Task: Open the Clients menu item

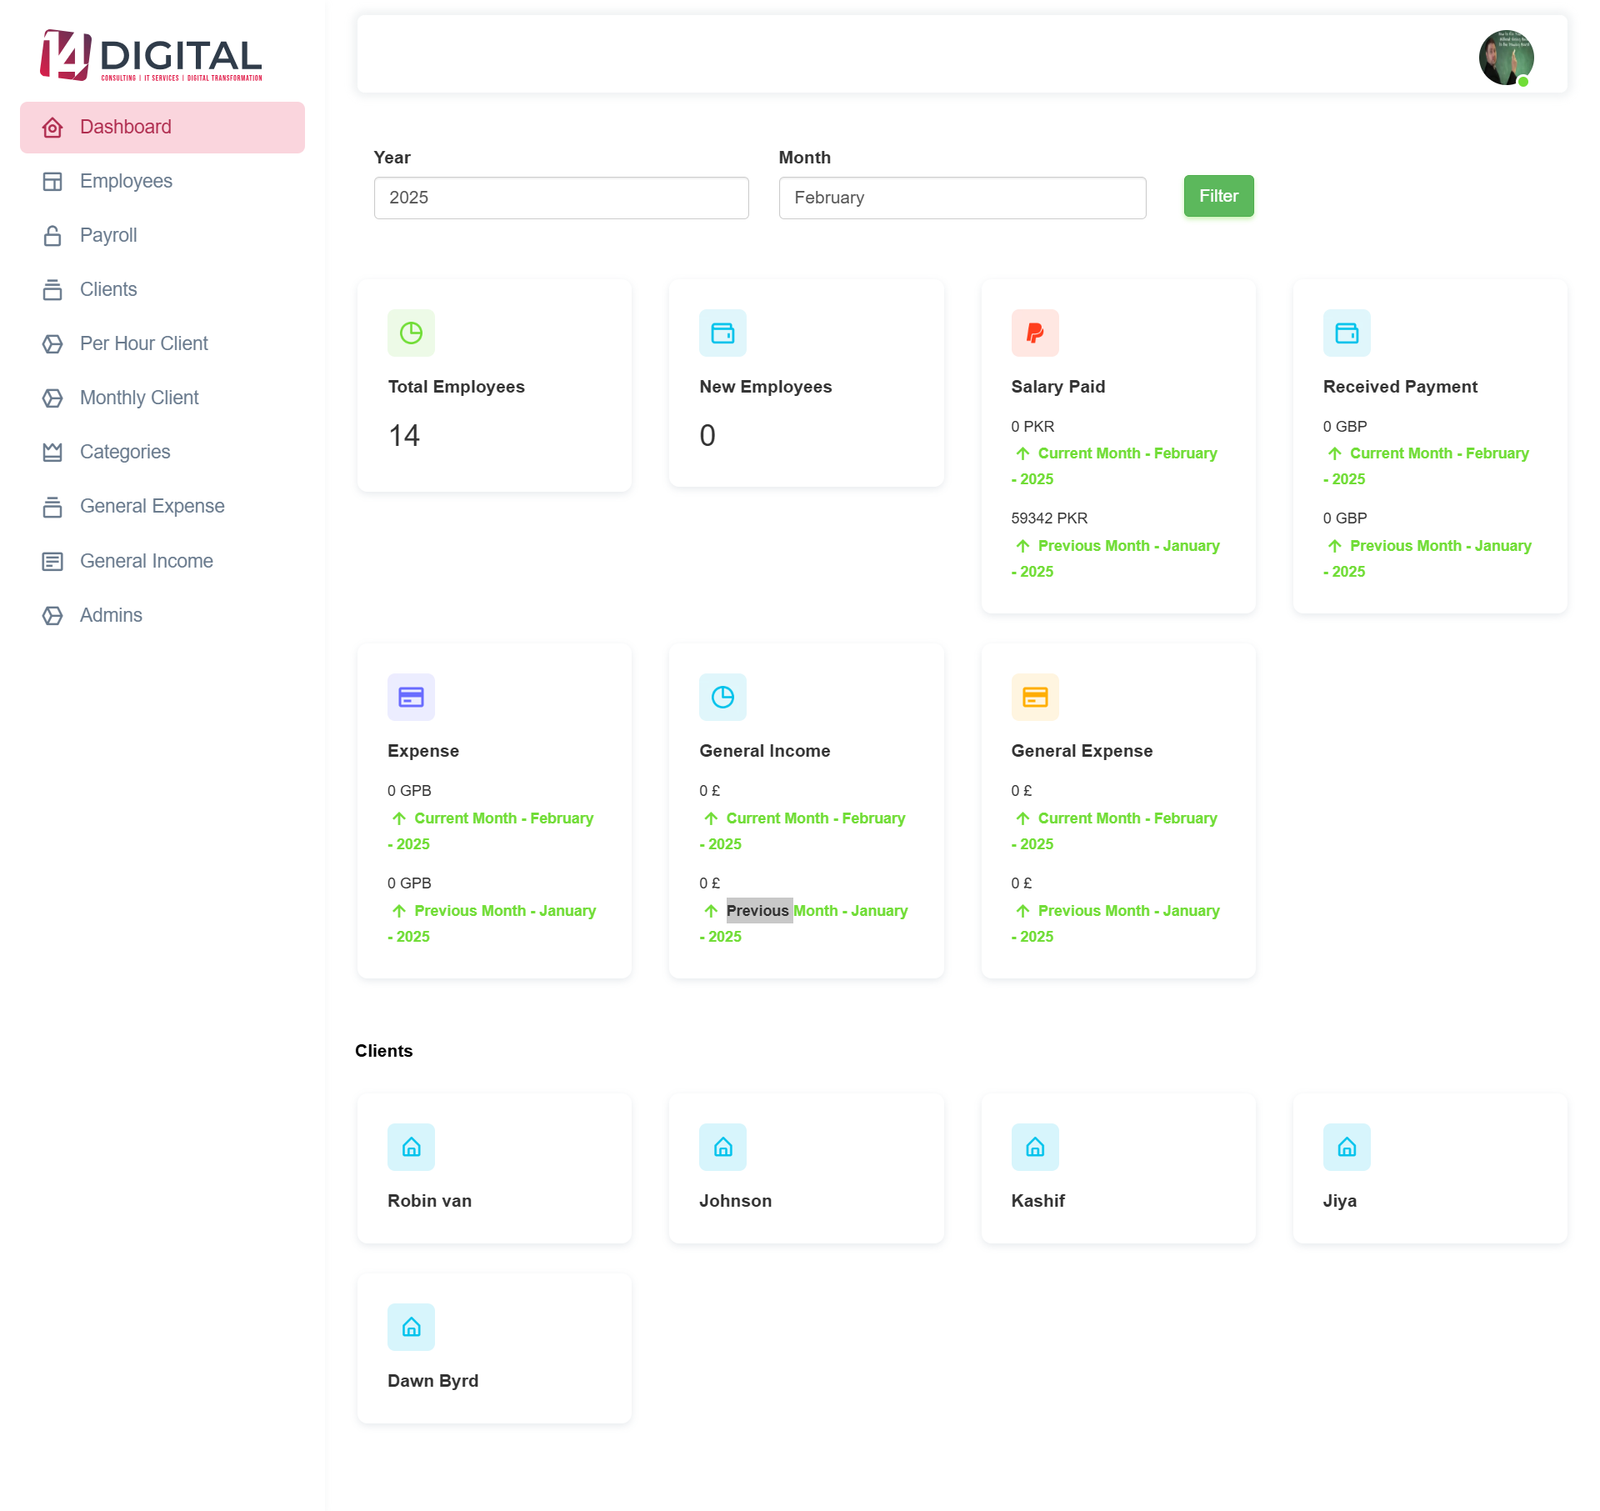Action: [162, 289]
